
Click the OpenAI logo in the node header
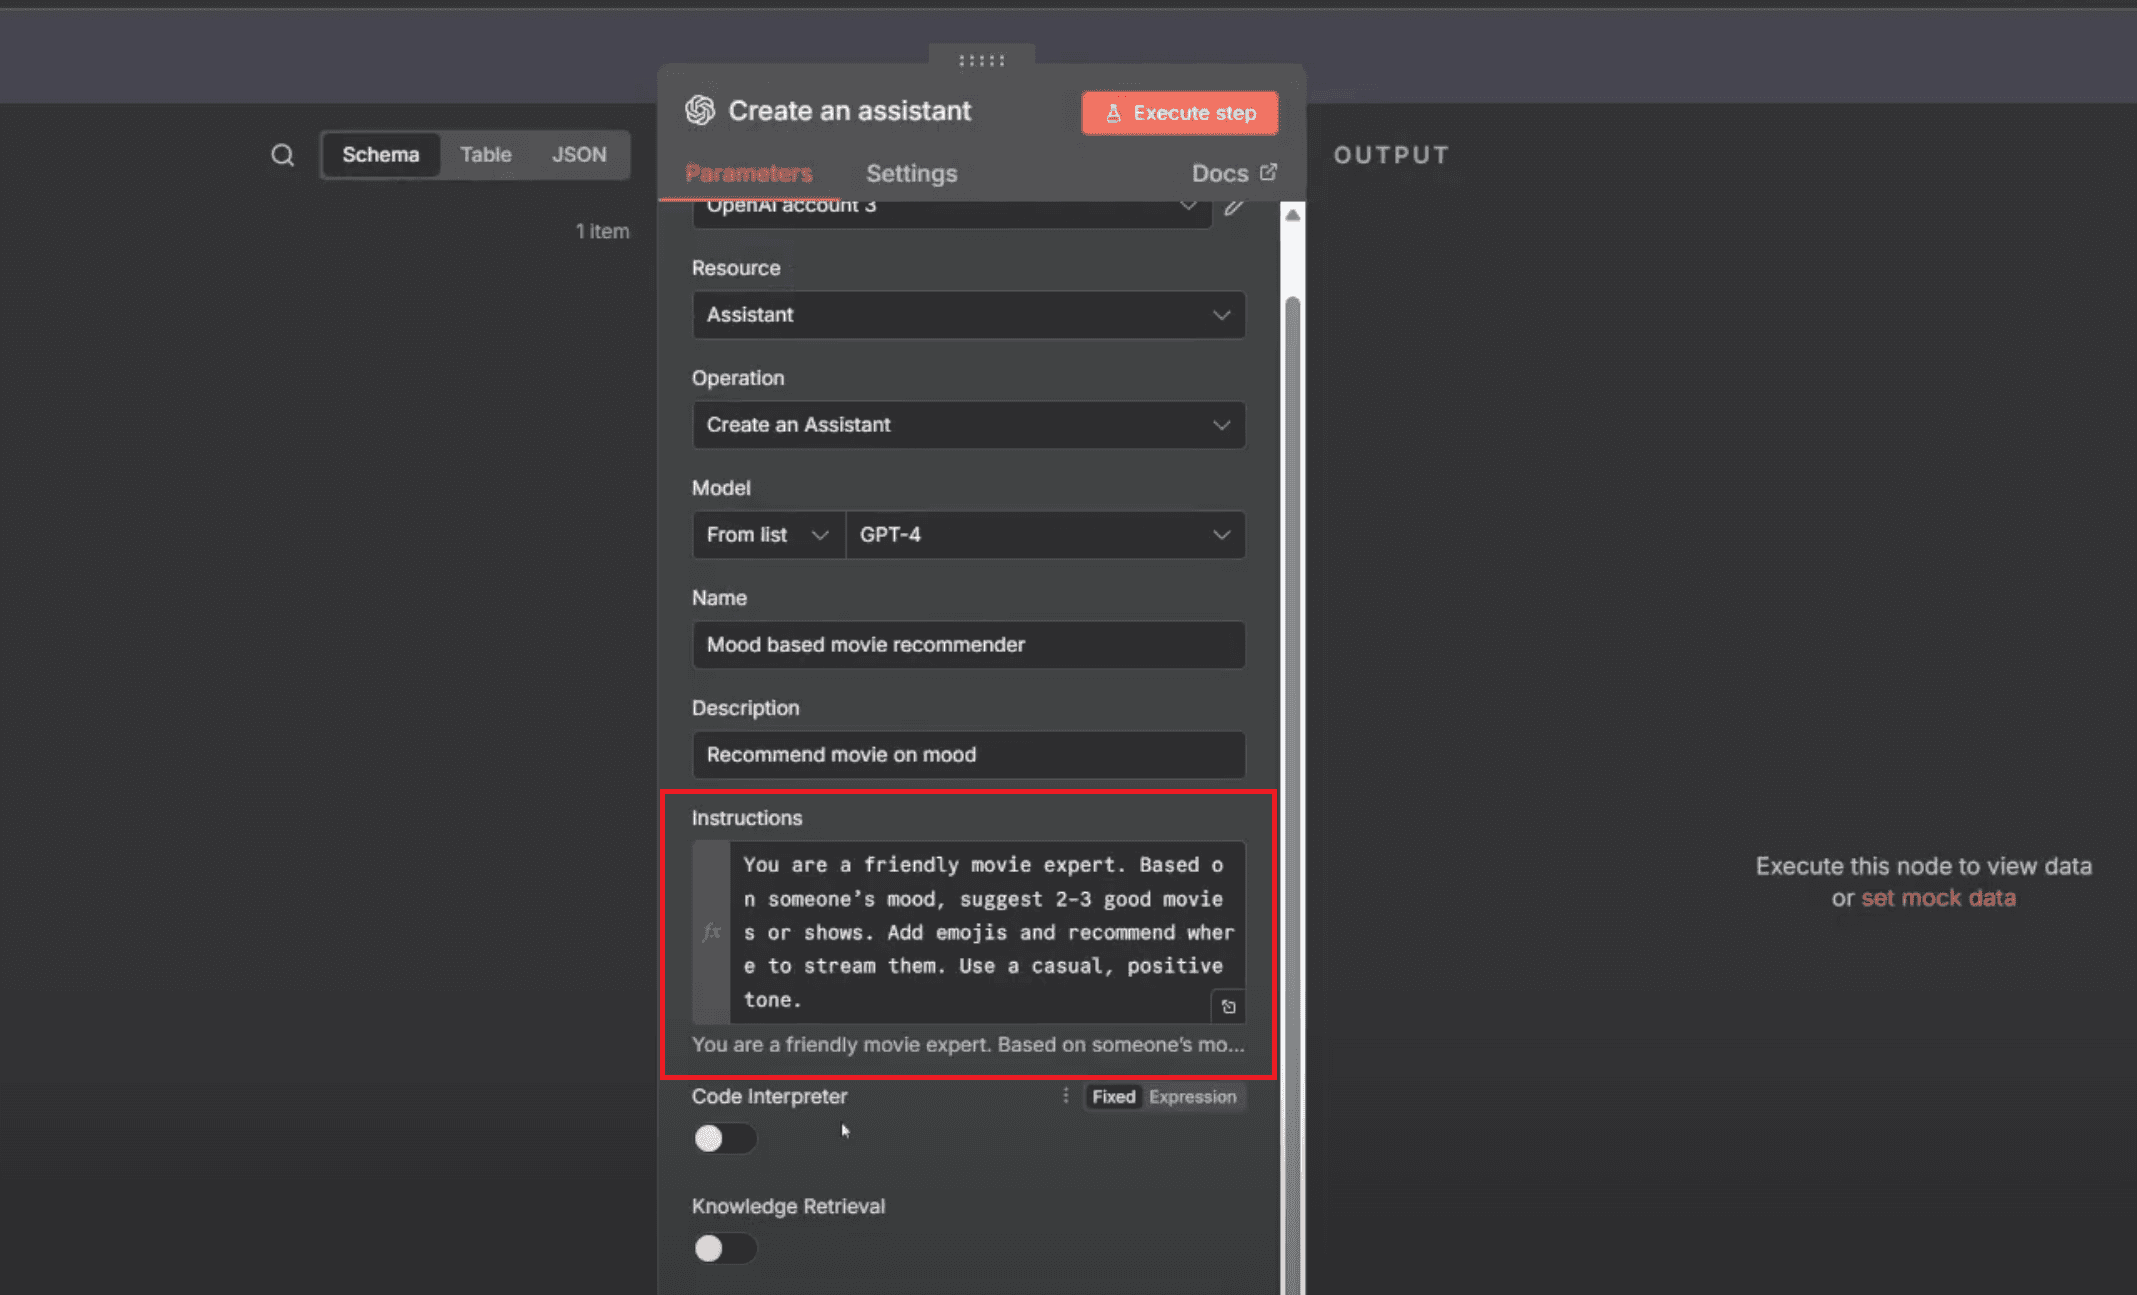click(x=700, y=111)
